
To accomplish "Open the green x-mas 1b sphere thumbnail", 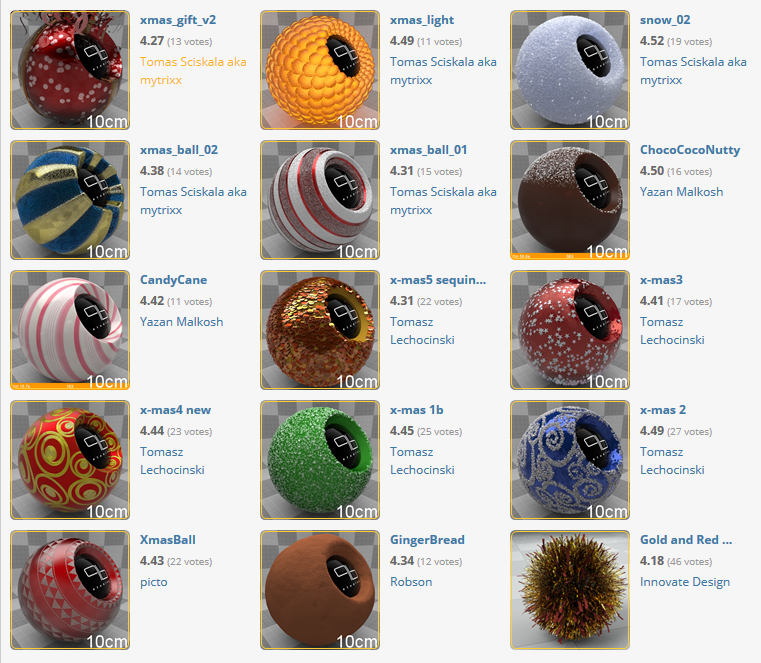I will point(320,460).
